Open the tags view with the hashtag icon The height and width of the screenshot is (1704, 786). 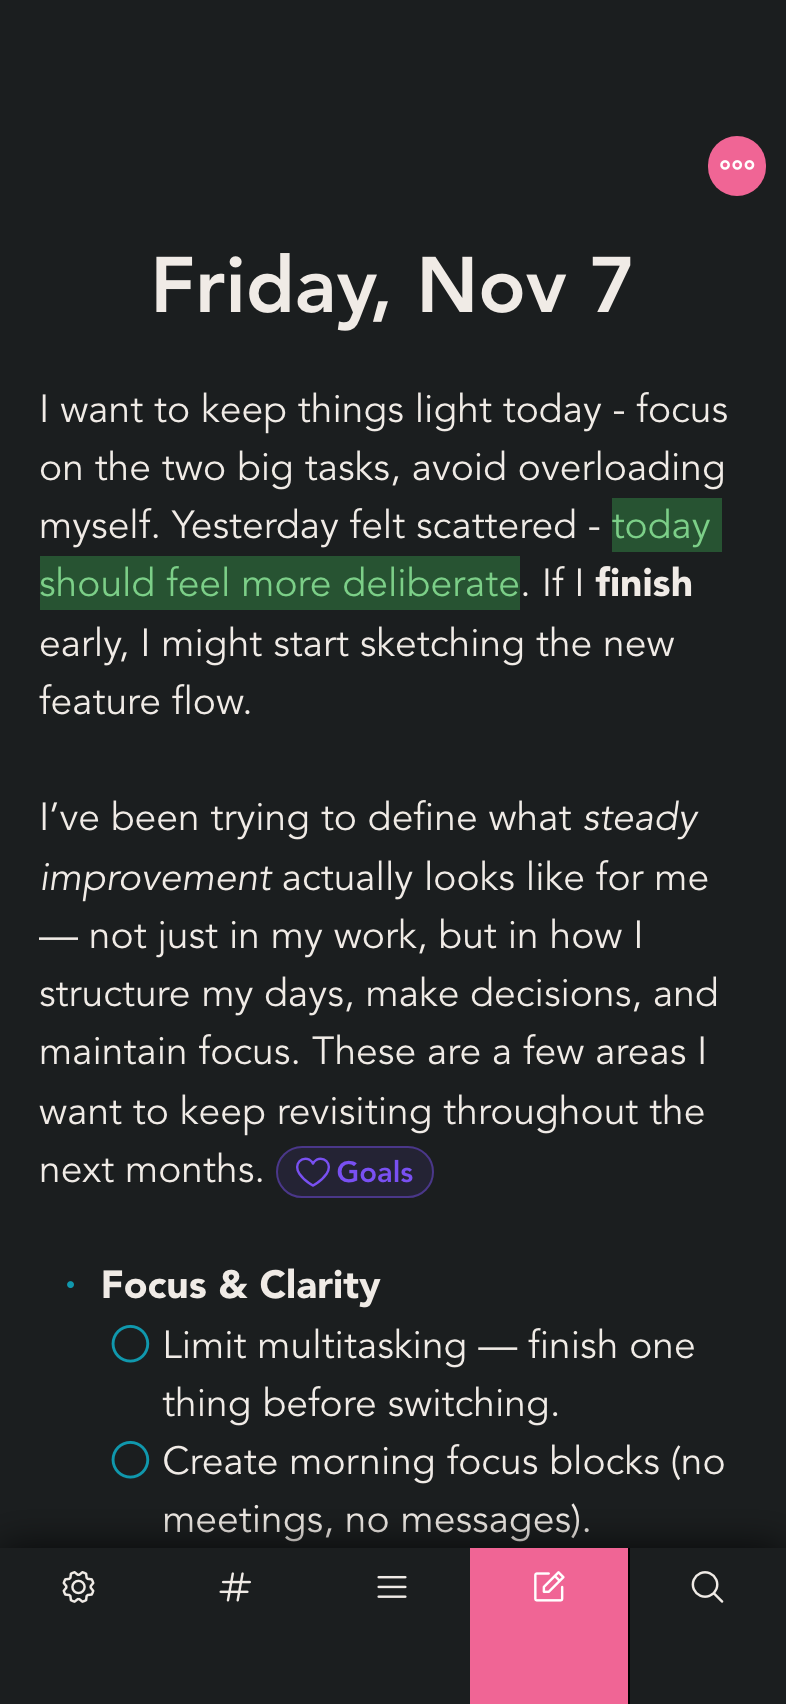(x=235, y=1586)
